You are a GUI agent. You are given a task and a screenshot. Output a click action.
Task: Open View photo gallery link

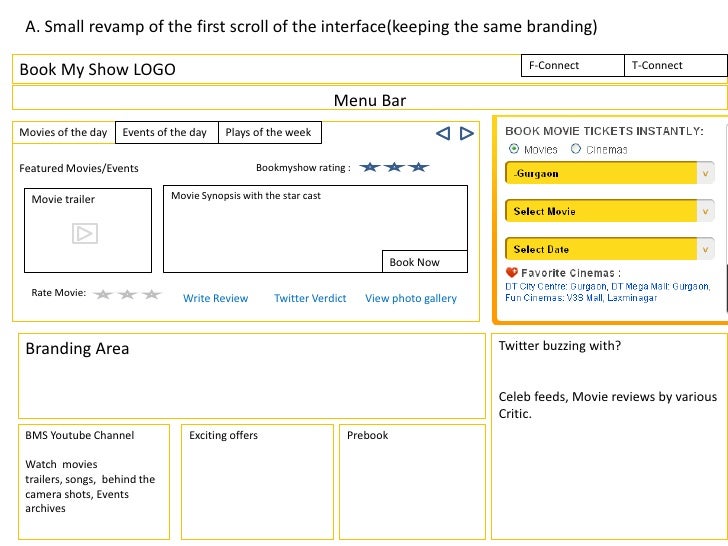411,298
